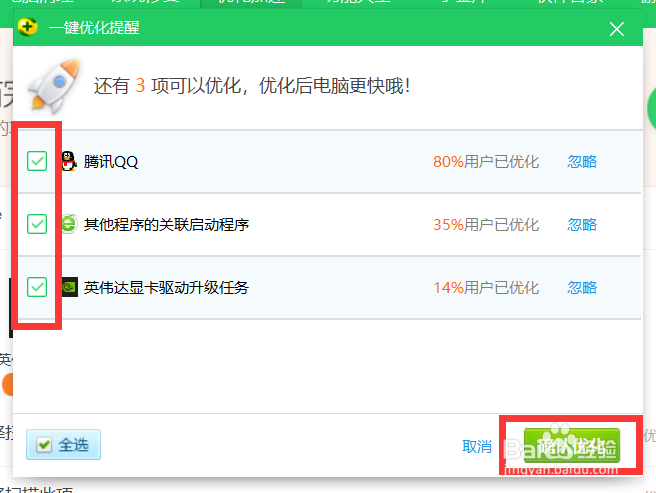Screen dimensions: 656x493
Task: Click the 35%用户已优化 text
Action: [486, 225]
